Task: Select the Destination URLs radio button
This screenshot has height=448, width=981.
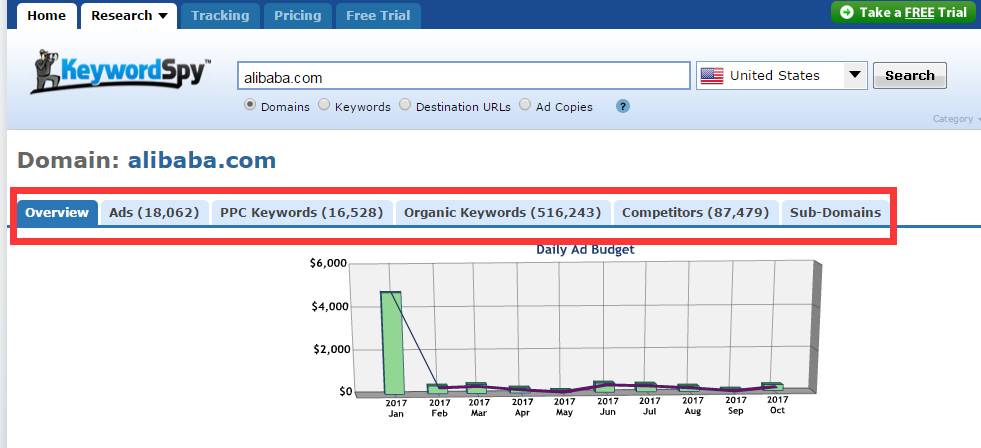Action: pyautogui.click(x=405, y=105)
